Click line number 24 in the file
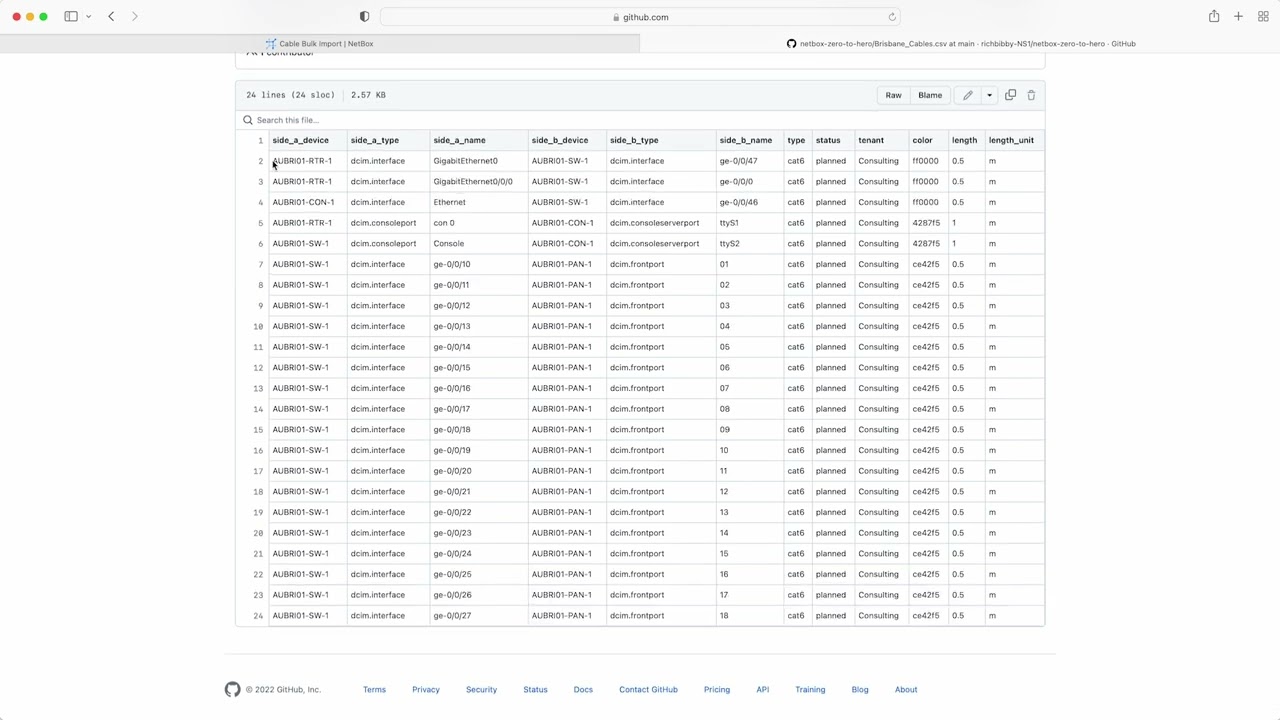 coord(258,616)
